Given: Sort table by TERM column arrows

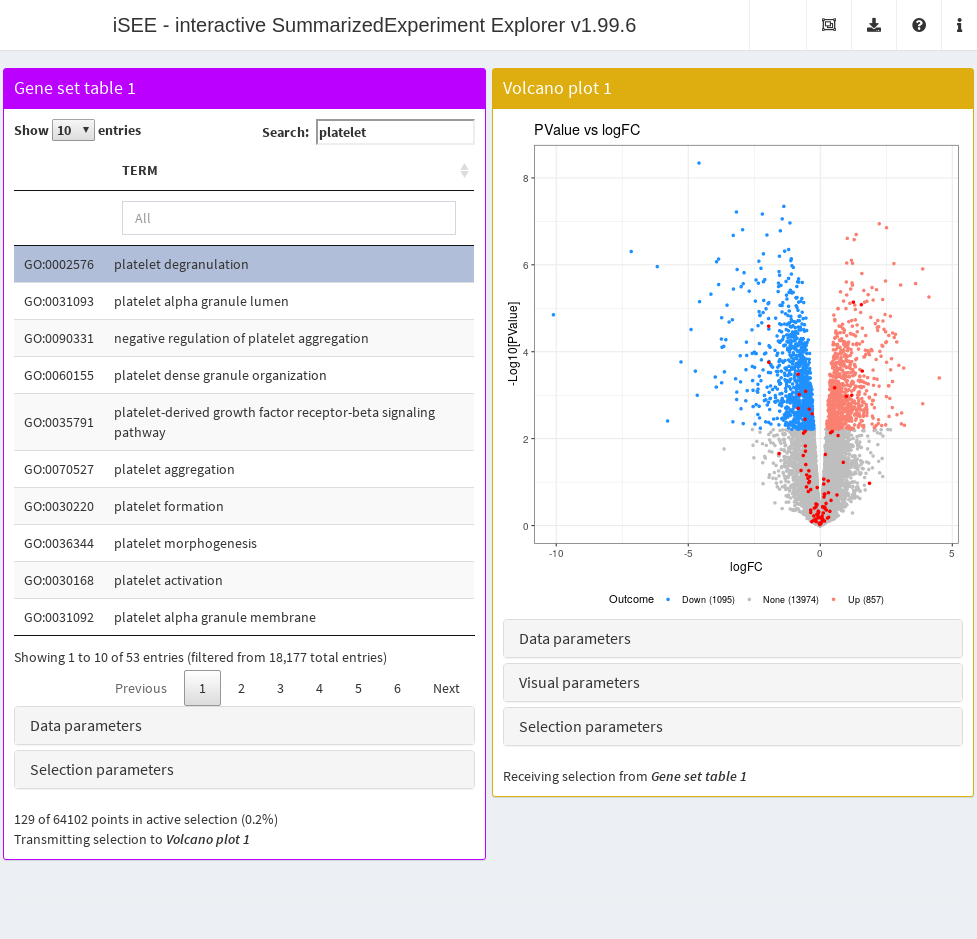Looking at the screenshot, I should (464, 171).
